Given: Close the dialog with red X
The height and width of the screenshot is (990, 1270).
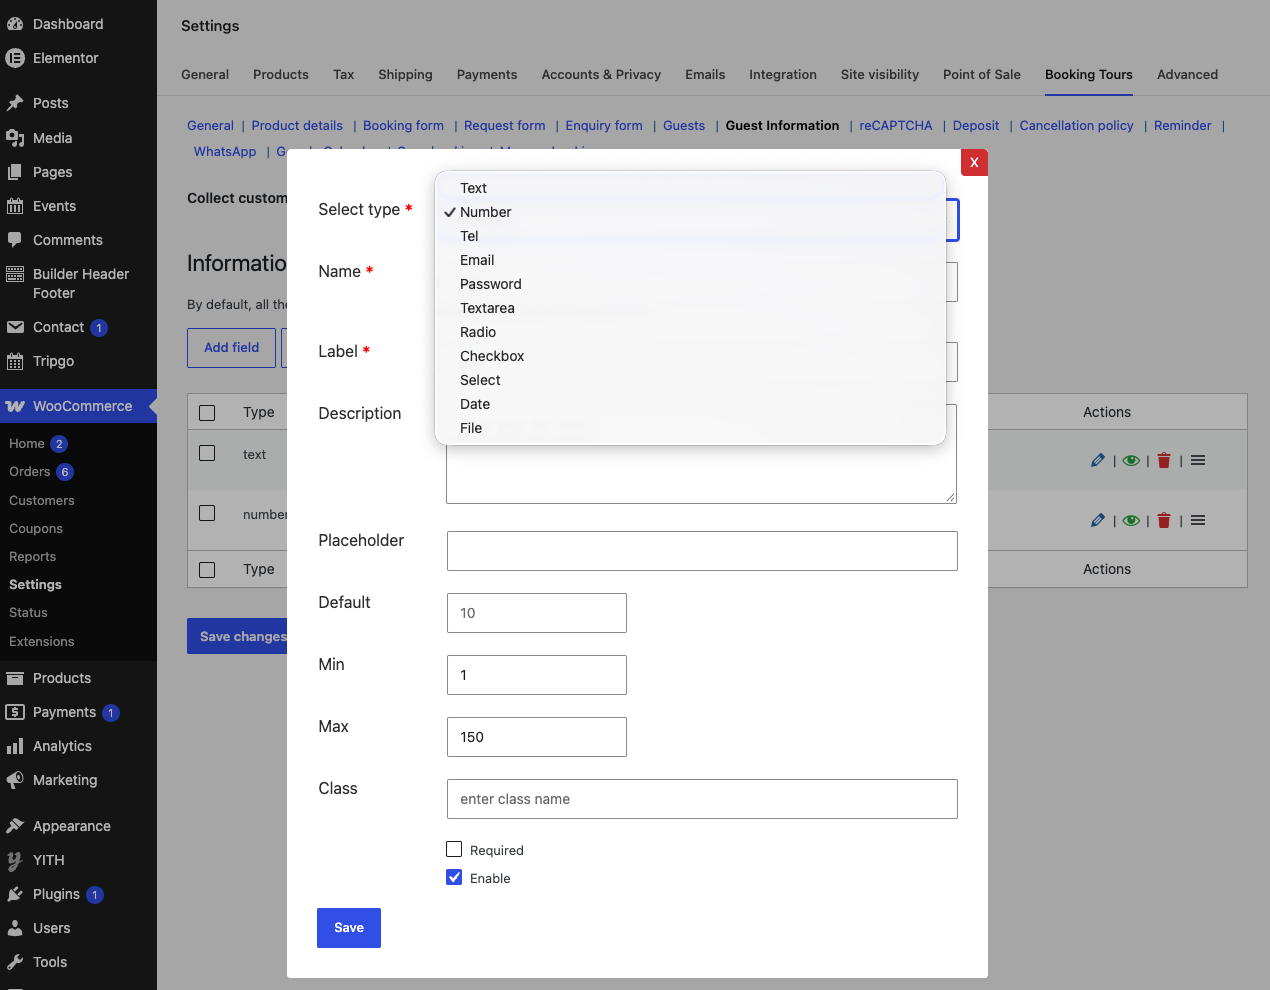Looking at the screenshot, I should pos(974,162).
